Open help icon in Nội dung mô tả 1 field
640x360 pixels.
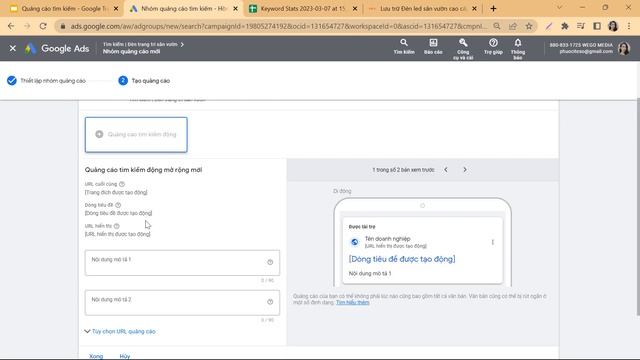point(270,262)
